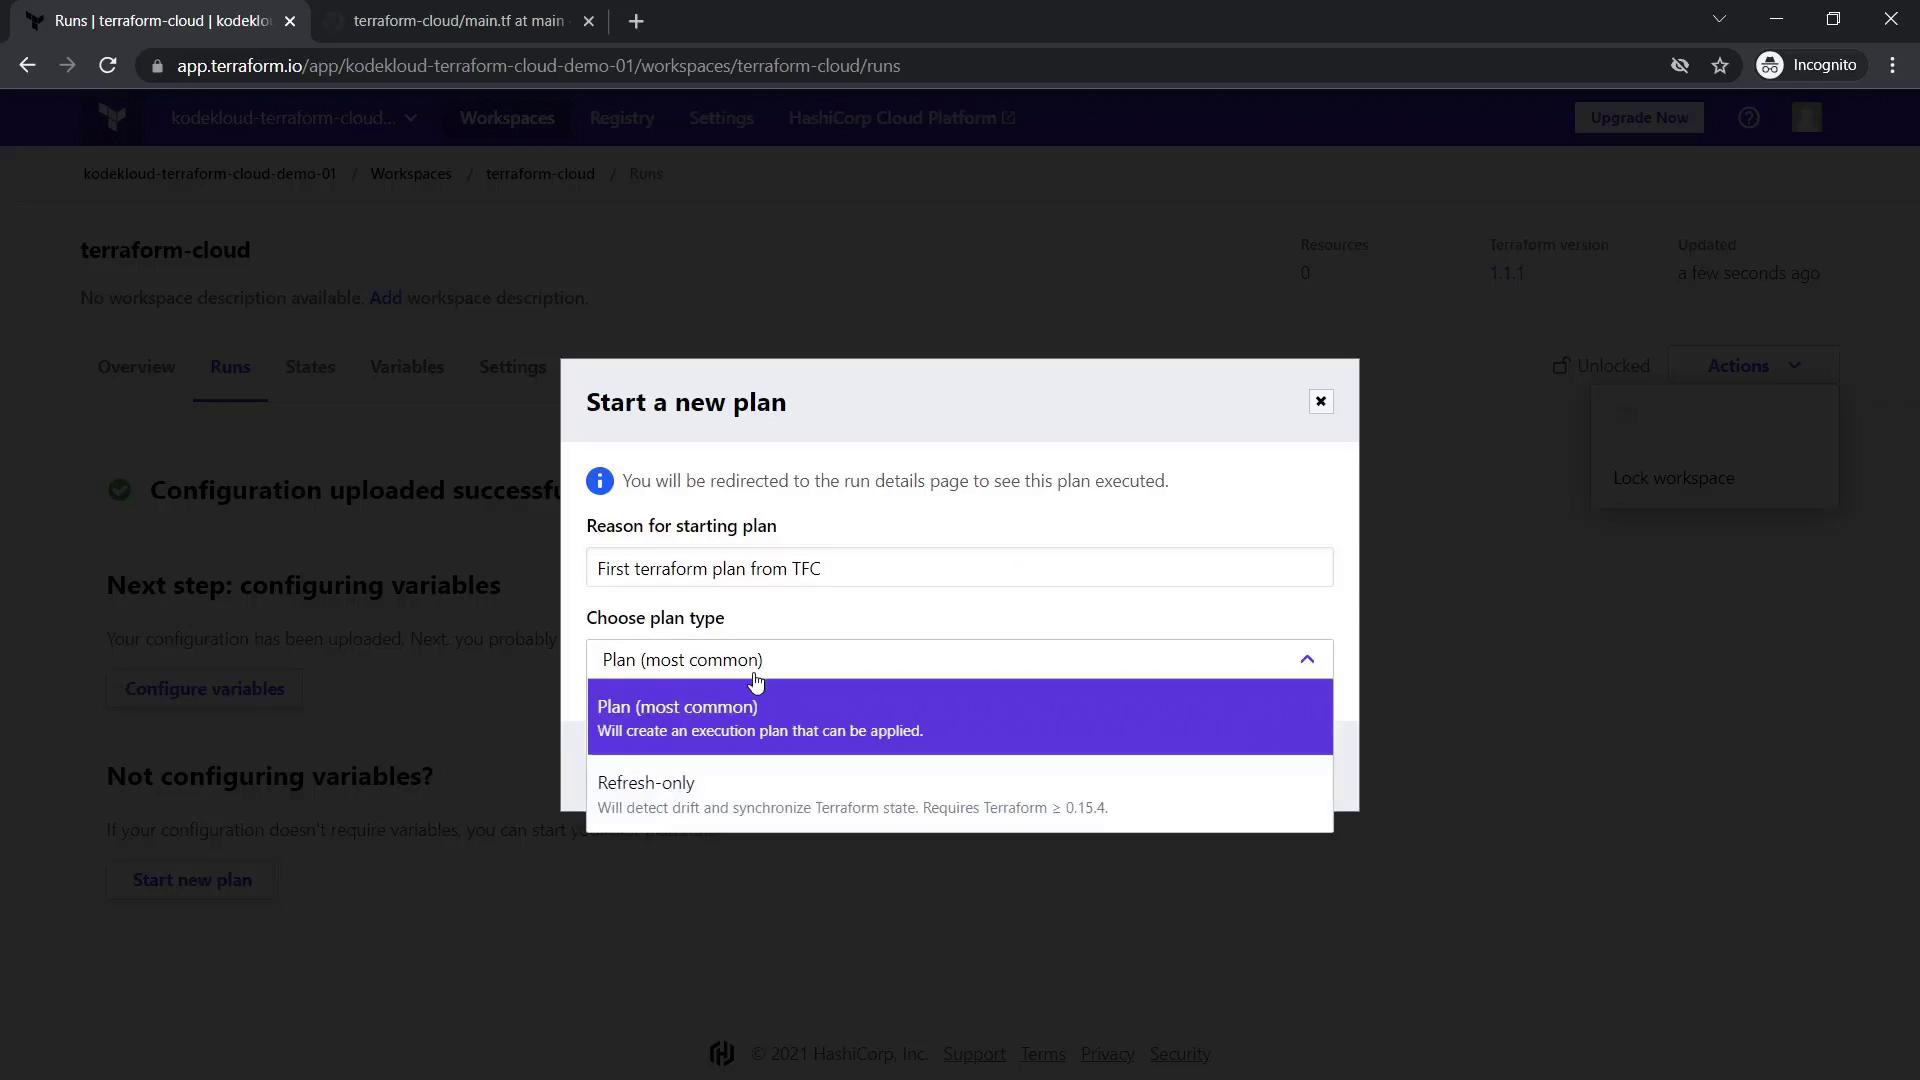The image size is (1920, 1080).
Task: Click the Upgrade Now button
Action: [1638, 118]
